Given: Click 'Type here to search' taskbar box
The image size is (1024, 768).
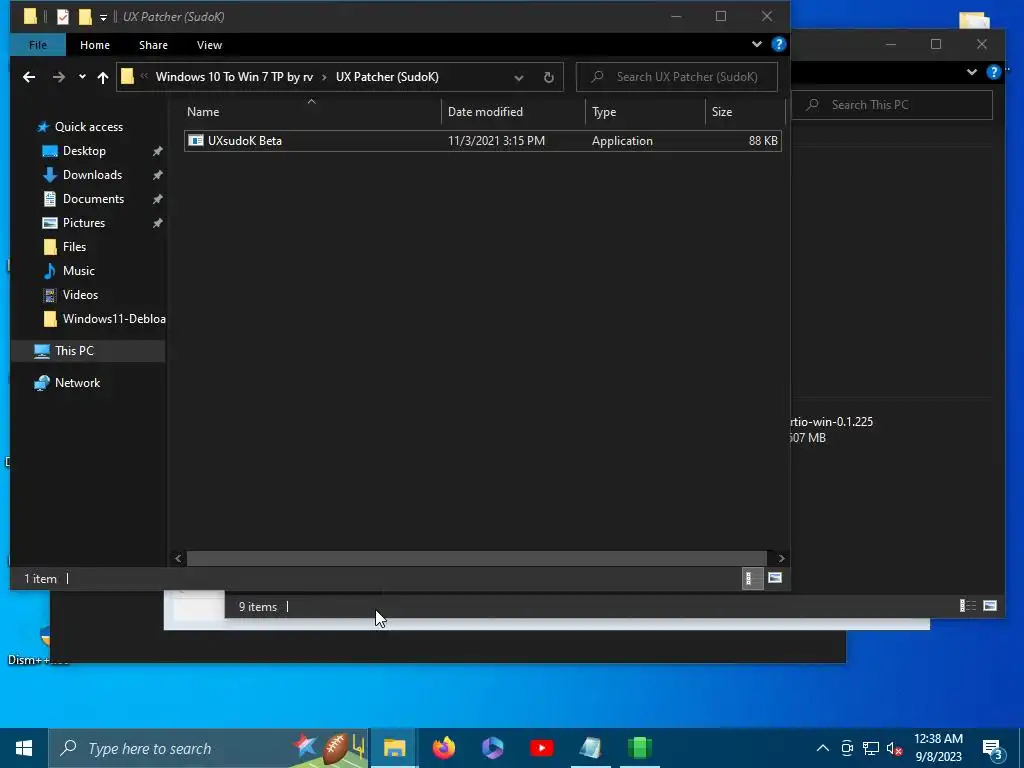Looking at the screenshot, I should pyautogui.click(x=208, y=748).
